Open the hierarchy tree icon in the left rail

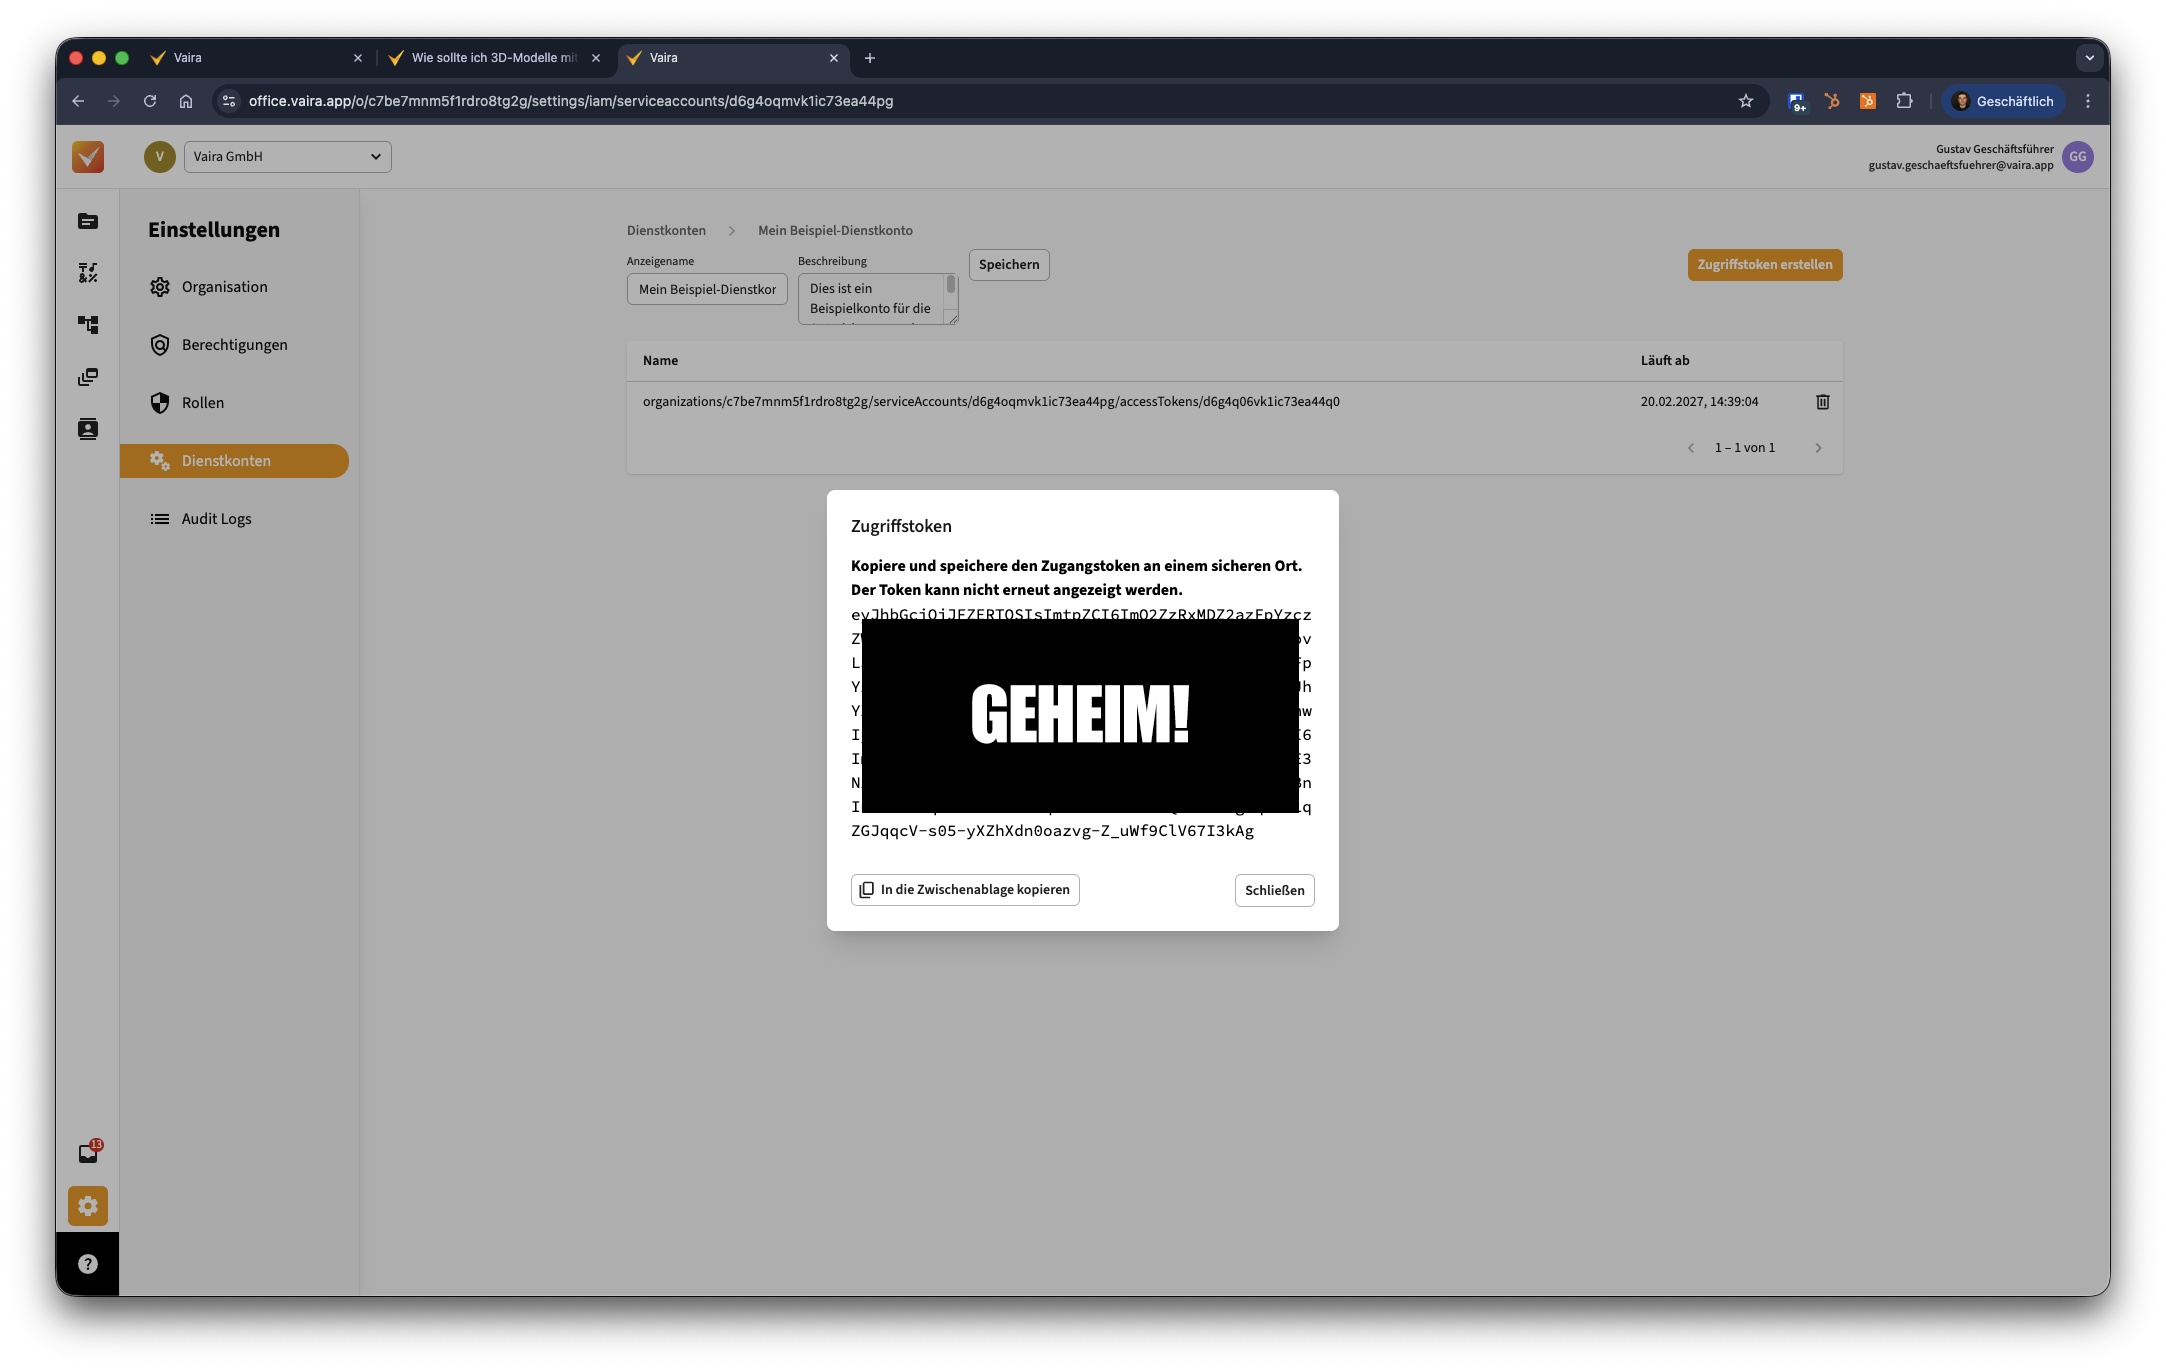(x=88, y=325)
